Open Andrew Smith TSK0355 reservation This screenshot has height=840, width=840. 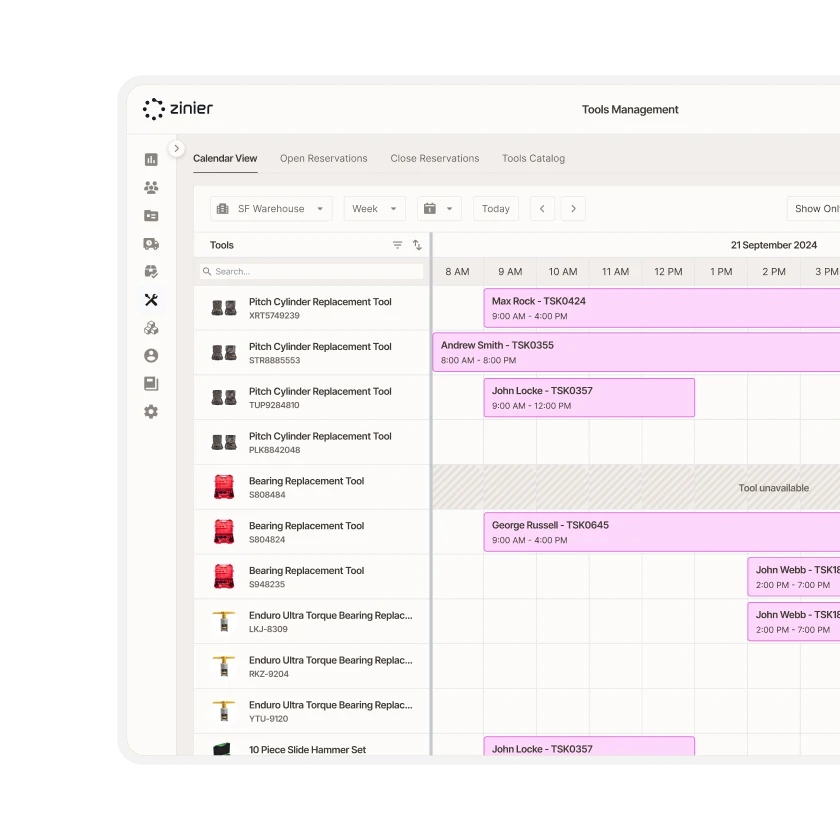(636, 352)
